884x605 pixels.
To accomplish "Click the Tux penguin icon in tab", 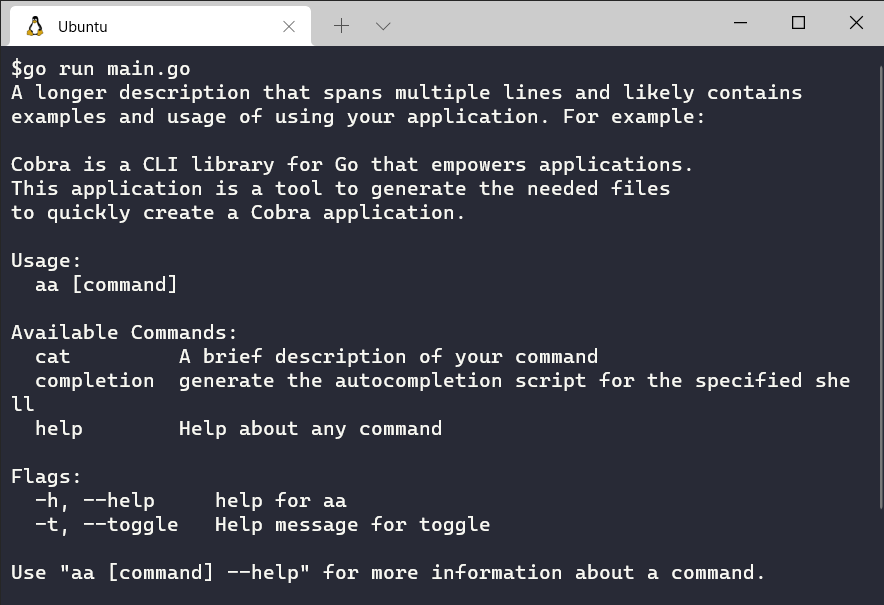I will [x=35, y=26].
